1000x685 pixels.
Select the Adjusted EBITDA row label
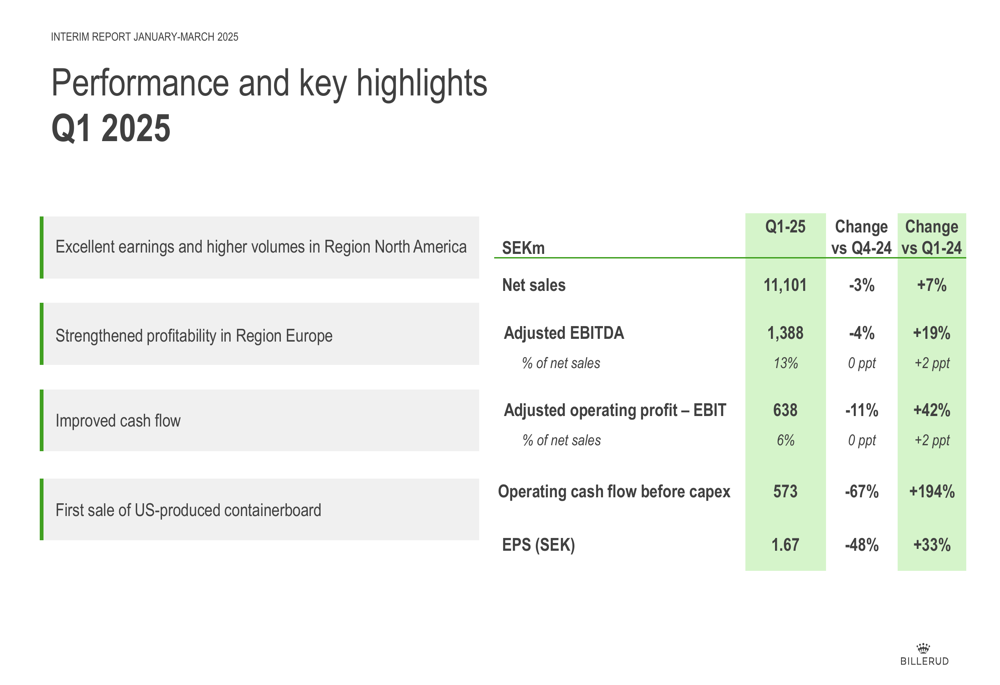coord(564,333)
